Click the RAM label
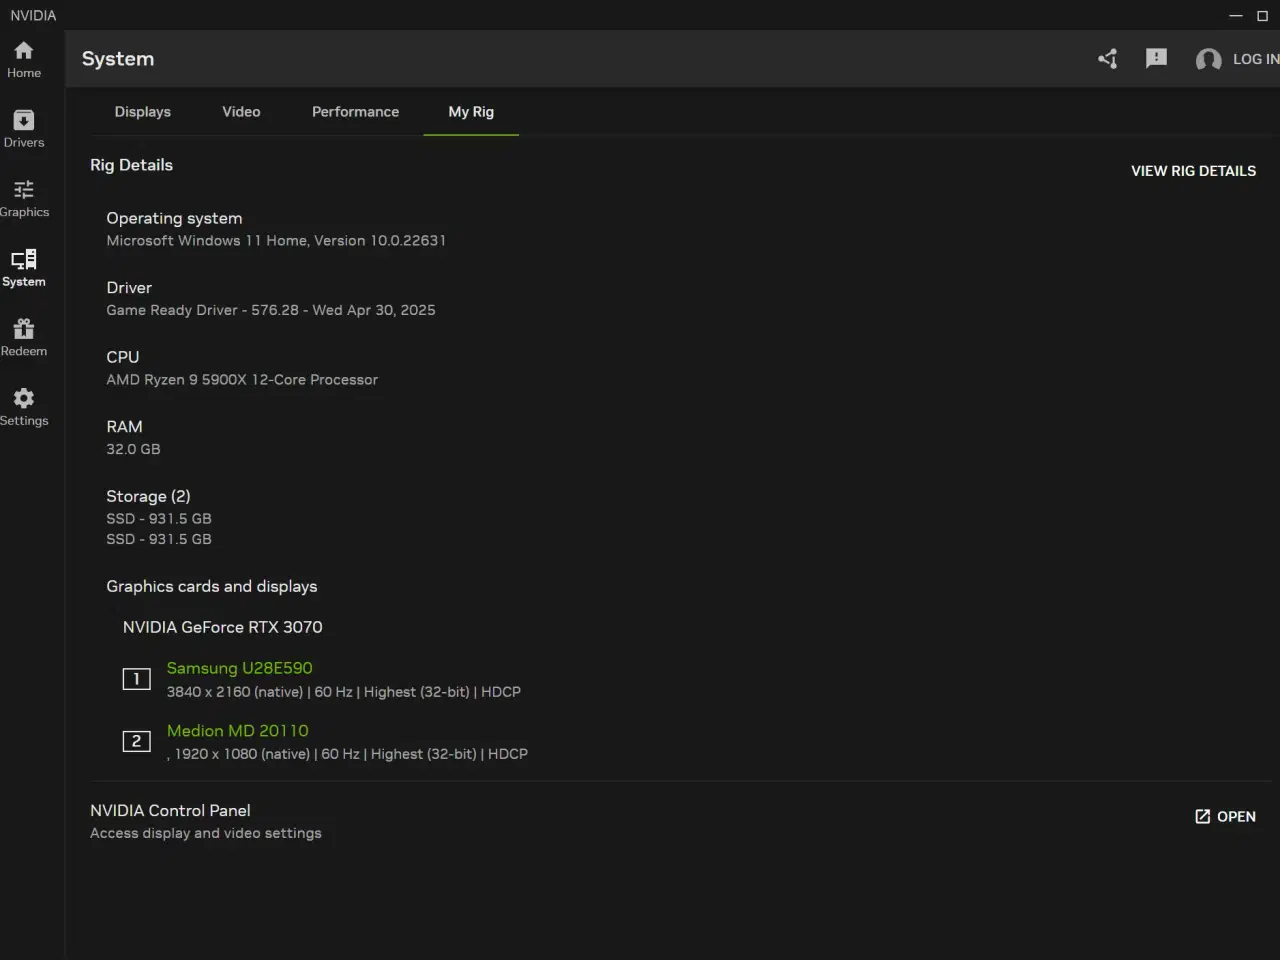The height and width of the screenshot is (960, 1280). point(124,427)
